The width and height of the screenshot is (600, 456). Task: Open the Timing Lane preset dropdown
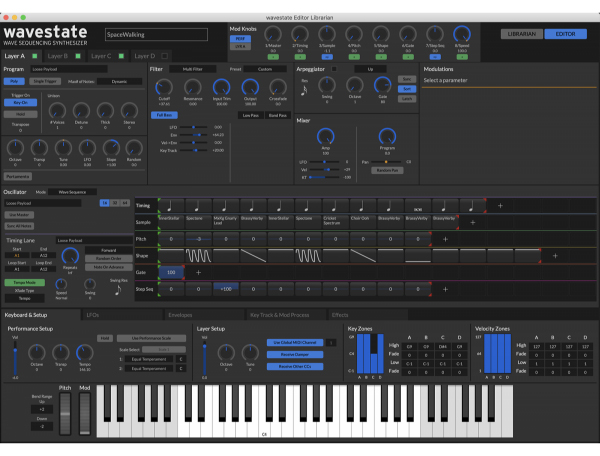94,241
